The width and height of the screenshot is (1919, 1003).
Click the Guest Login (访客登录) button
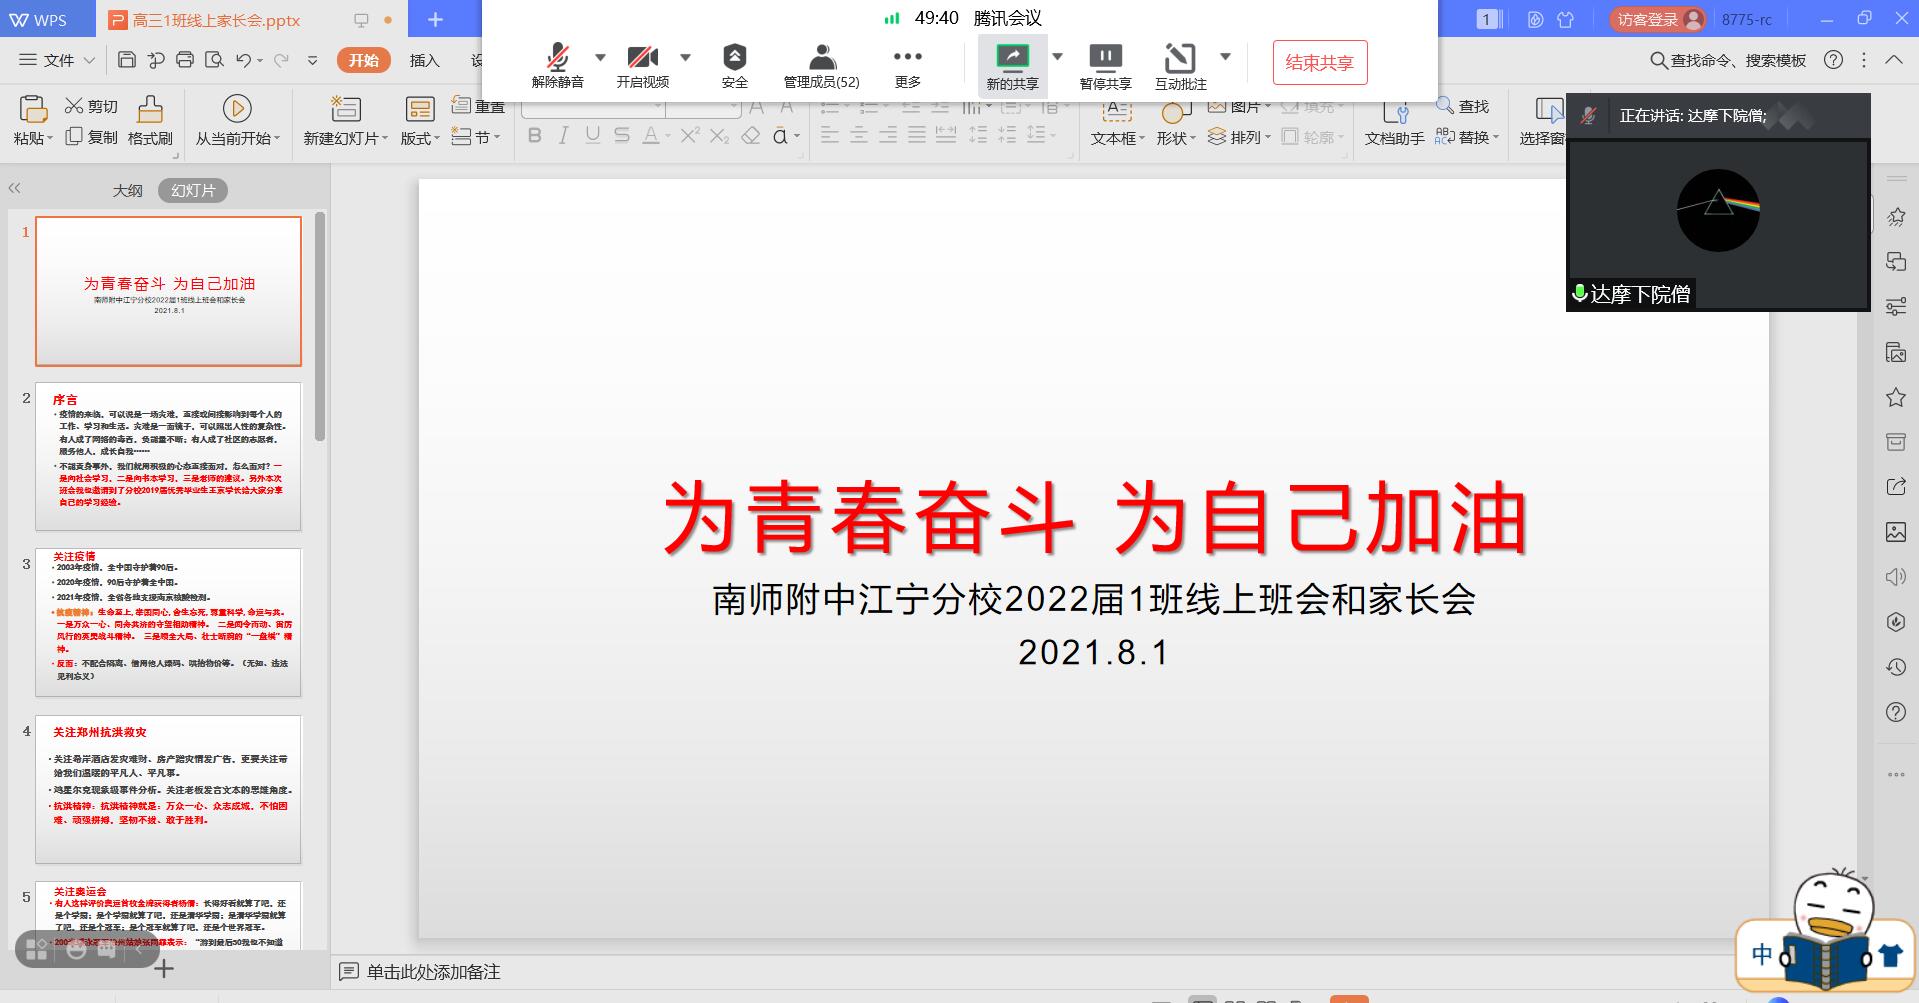point(1657,19)
